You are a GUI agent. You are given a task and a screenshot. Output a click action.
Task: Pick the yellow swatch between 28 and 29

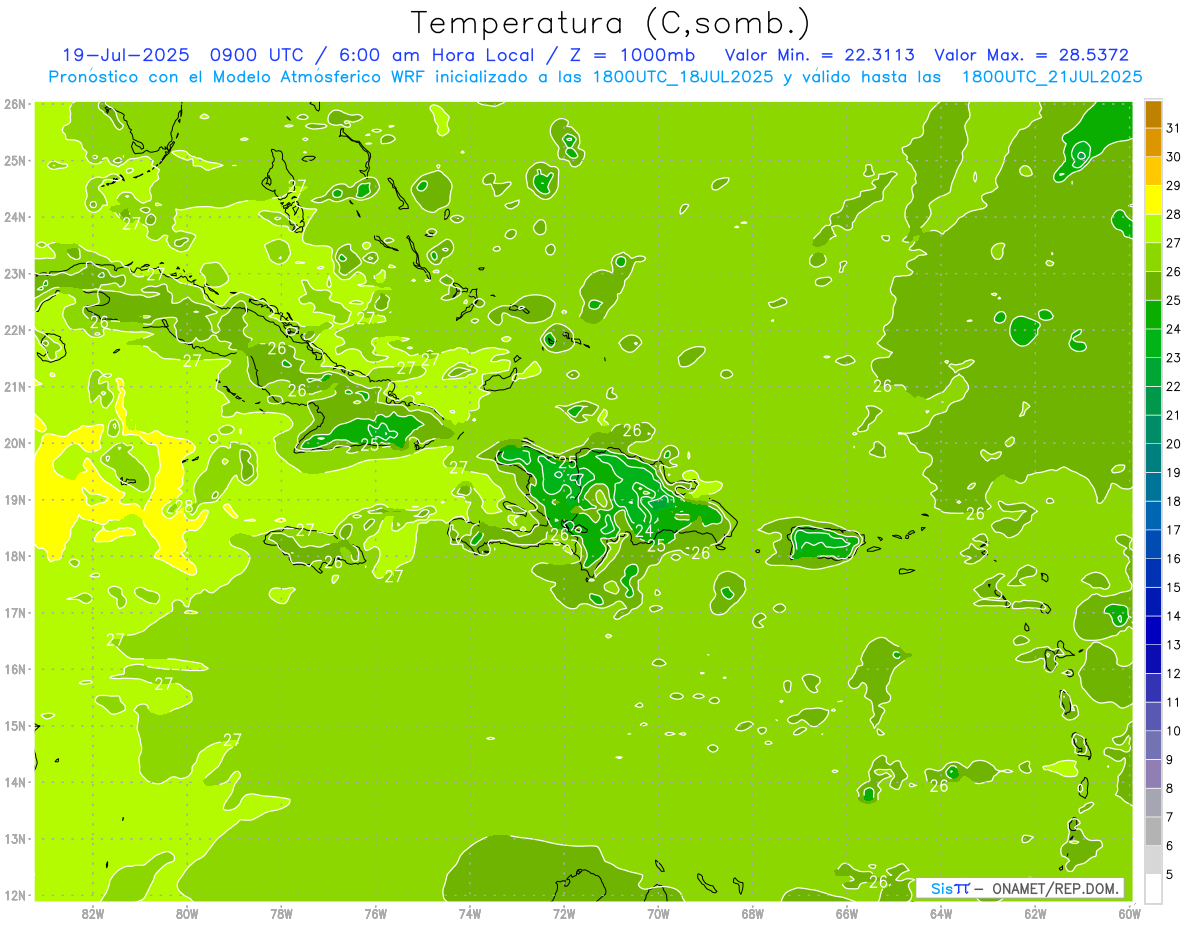tap(1153, 199)
